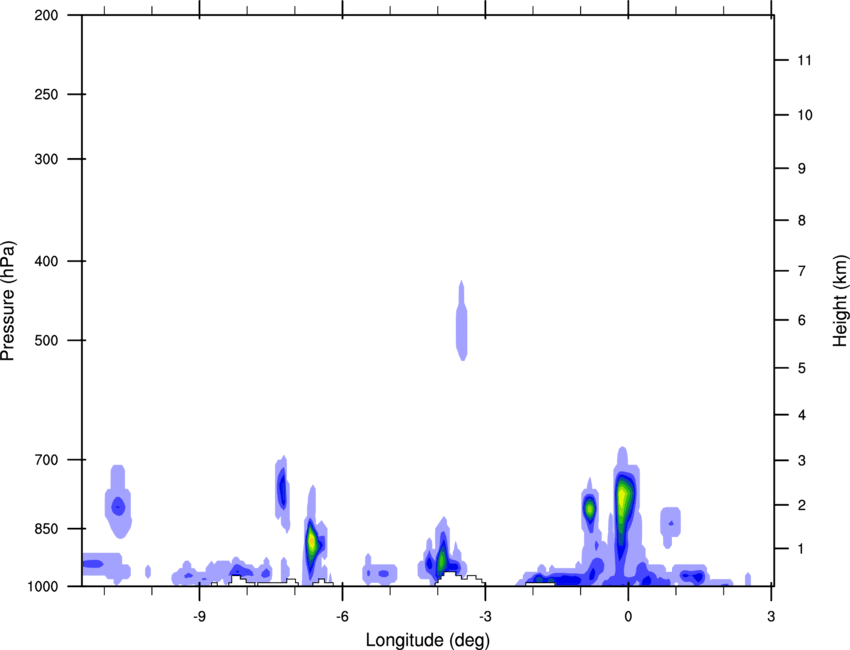The image size is (850, 650).
Task: Click the 10 km height label
Action: [804, 115]
